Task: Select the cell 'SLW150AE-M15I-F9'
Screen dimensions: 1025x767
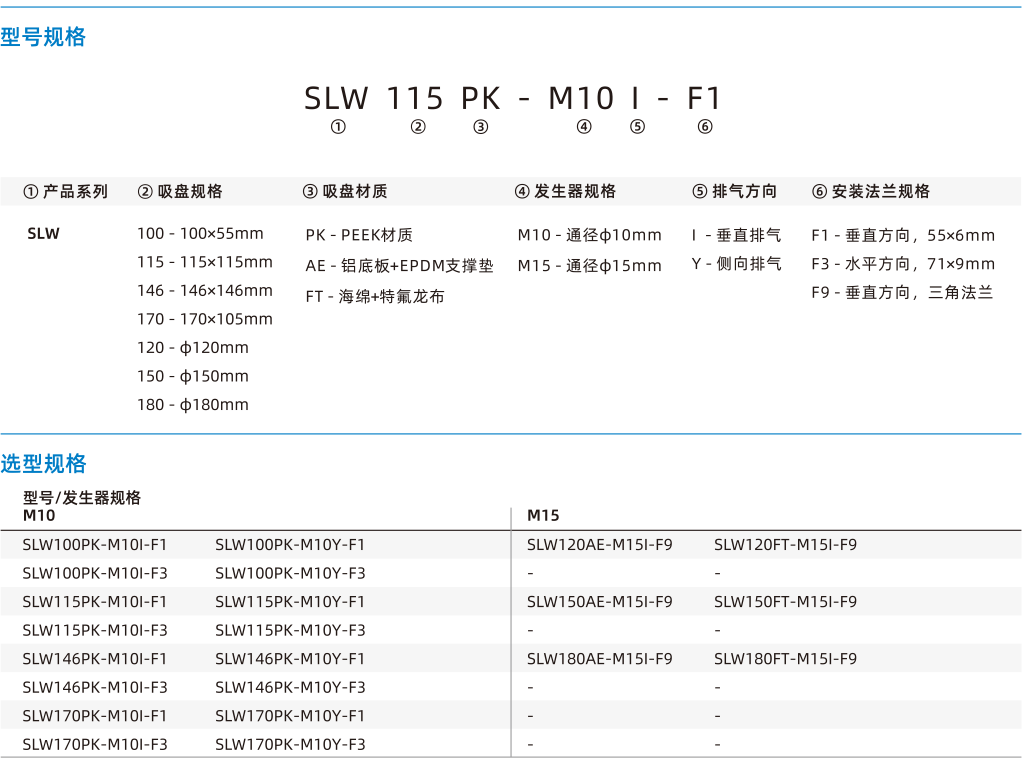Action: tap(599, 602)
